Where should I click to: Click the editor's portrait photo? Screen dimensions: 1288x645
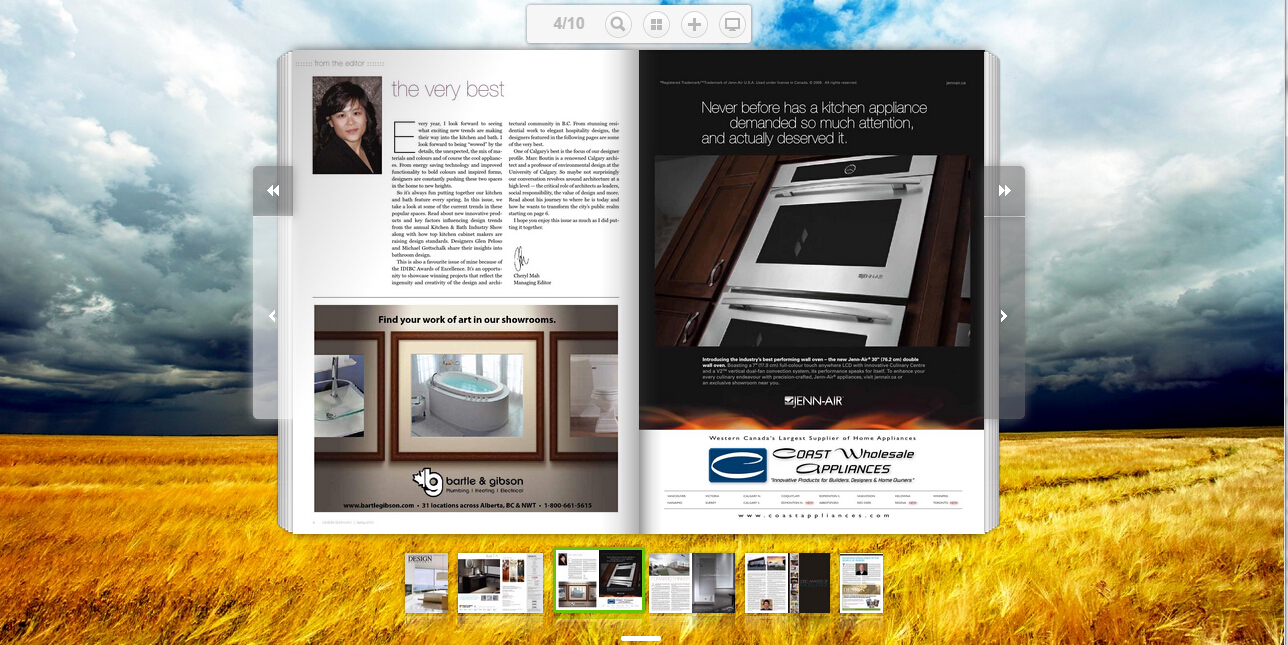[x=347, y=125]
